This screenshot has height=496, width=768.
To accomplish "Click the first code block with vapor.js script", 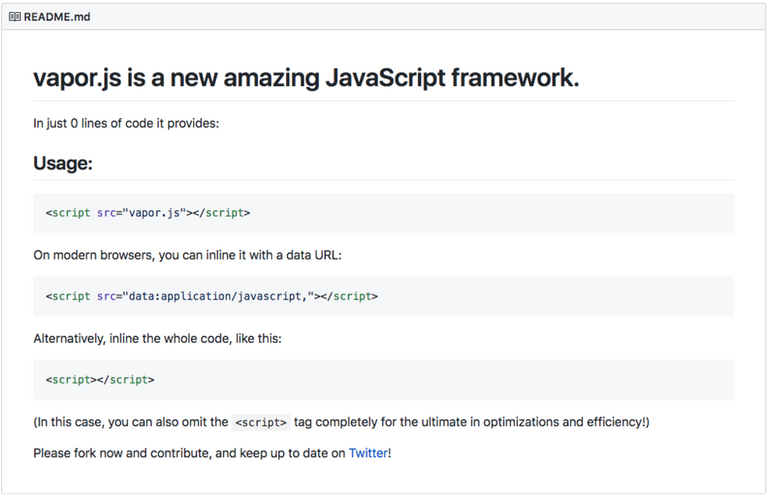I will [x=383, y=213].
